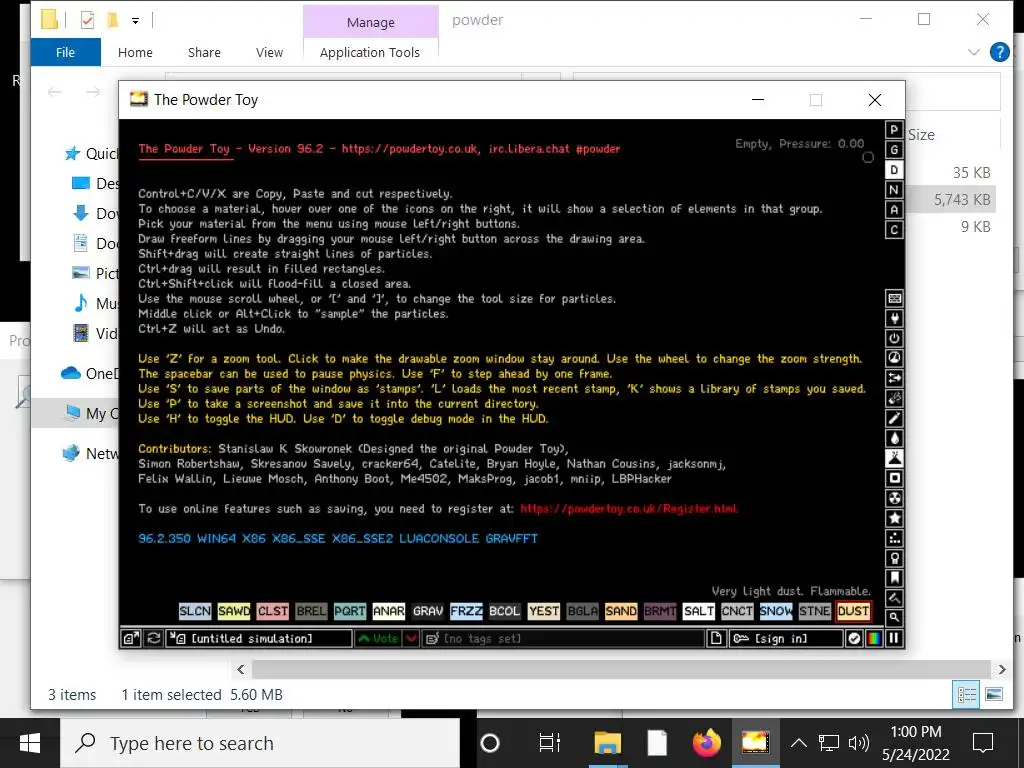The height and width of the screenshot is (768, 1024).
Task: Click the Manage contextual tab
Action: 371,22
